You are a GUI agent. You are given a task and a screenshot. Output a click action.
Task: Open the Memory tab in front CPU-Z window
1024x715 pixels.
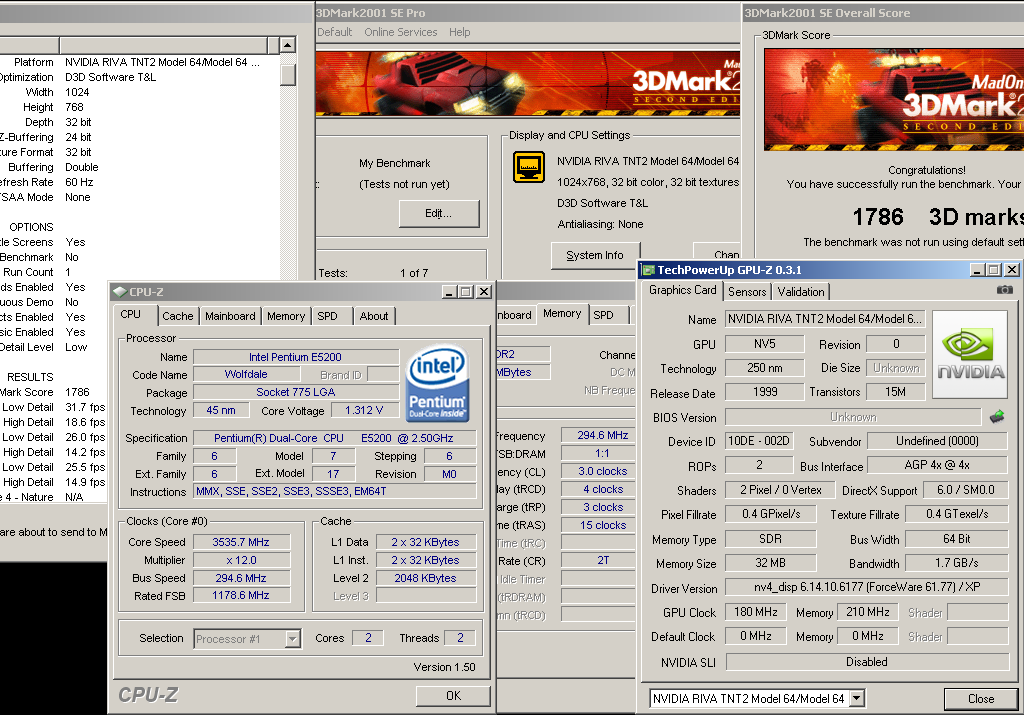pos(285,316)
